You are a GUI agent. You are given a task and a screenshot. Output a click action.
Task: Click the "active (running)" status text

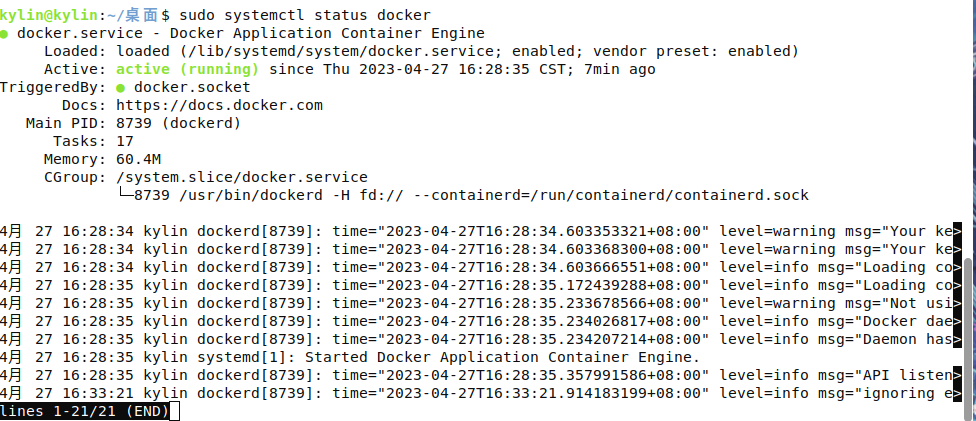click(188, 69)
